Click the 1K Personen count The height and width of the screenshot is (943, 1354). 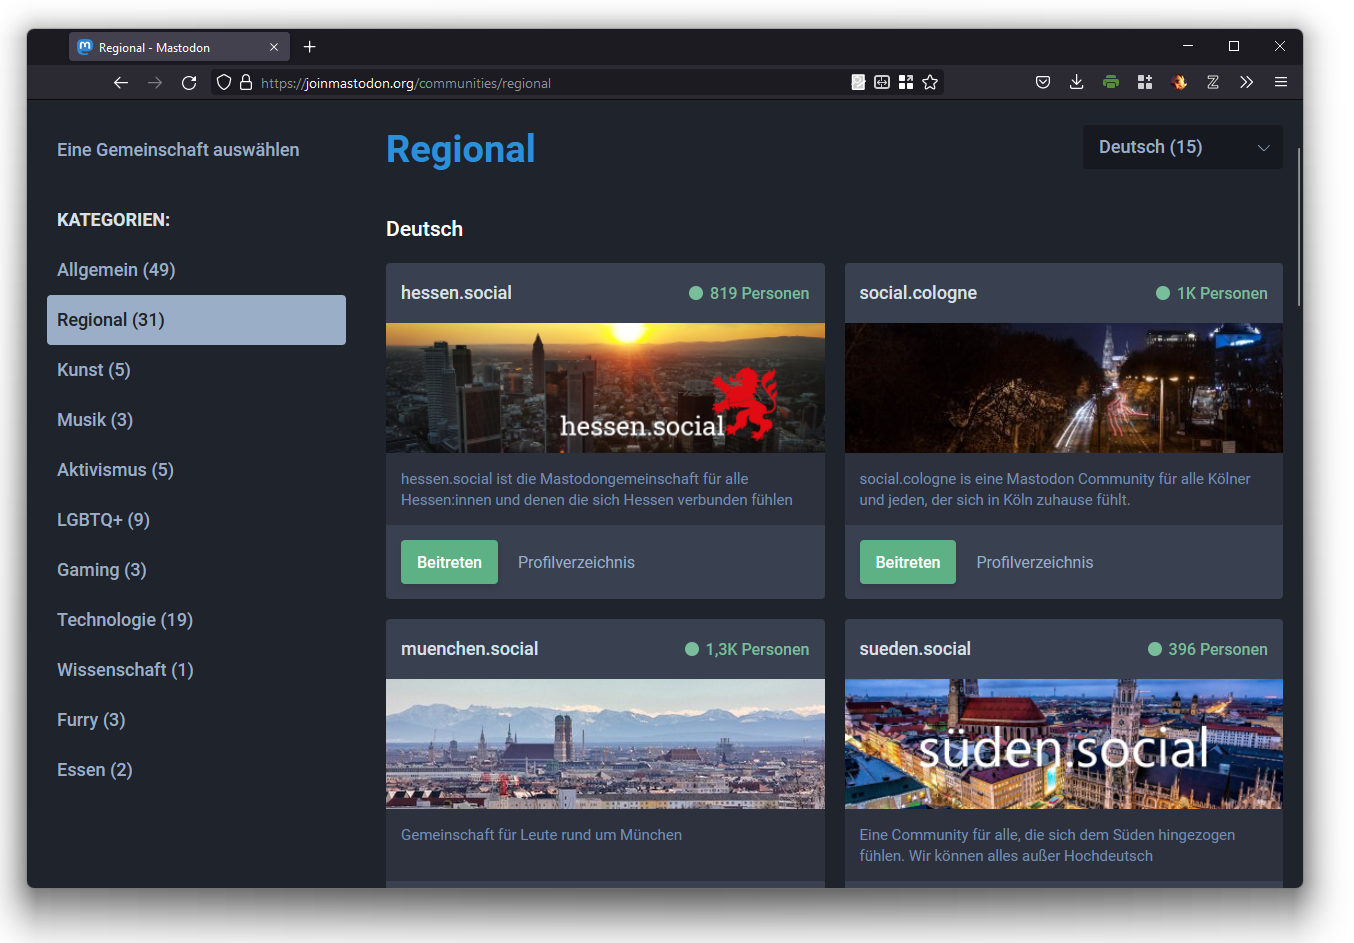pos(1212,293)
